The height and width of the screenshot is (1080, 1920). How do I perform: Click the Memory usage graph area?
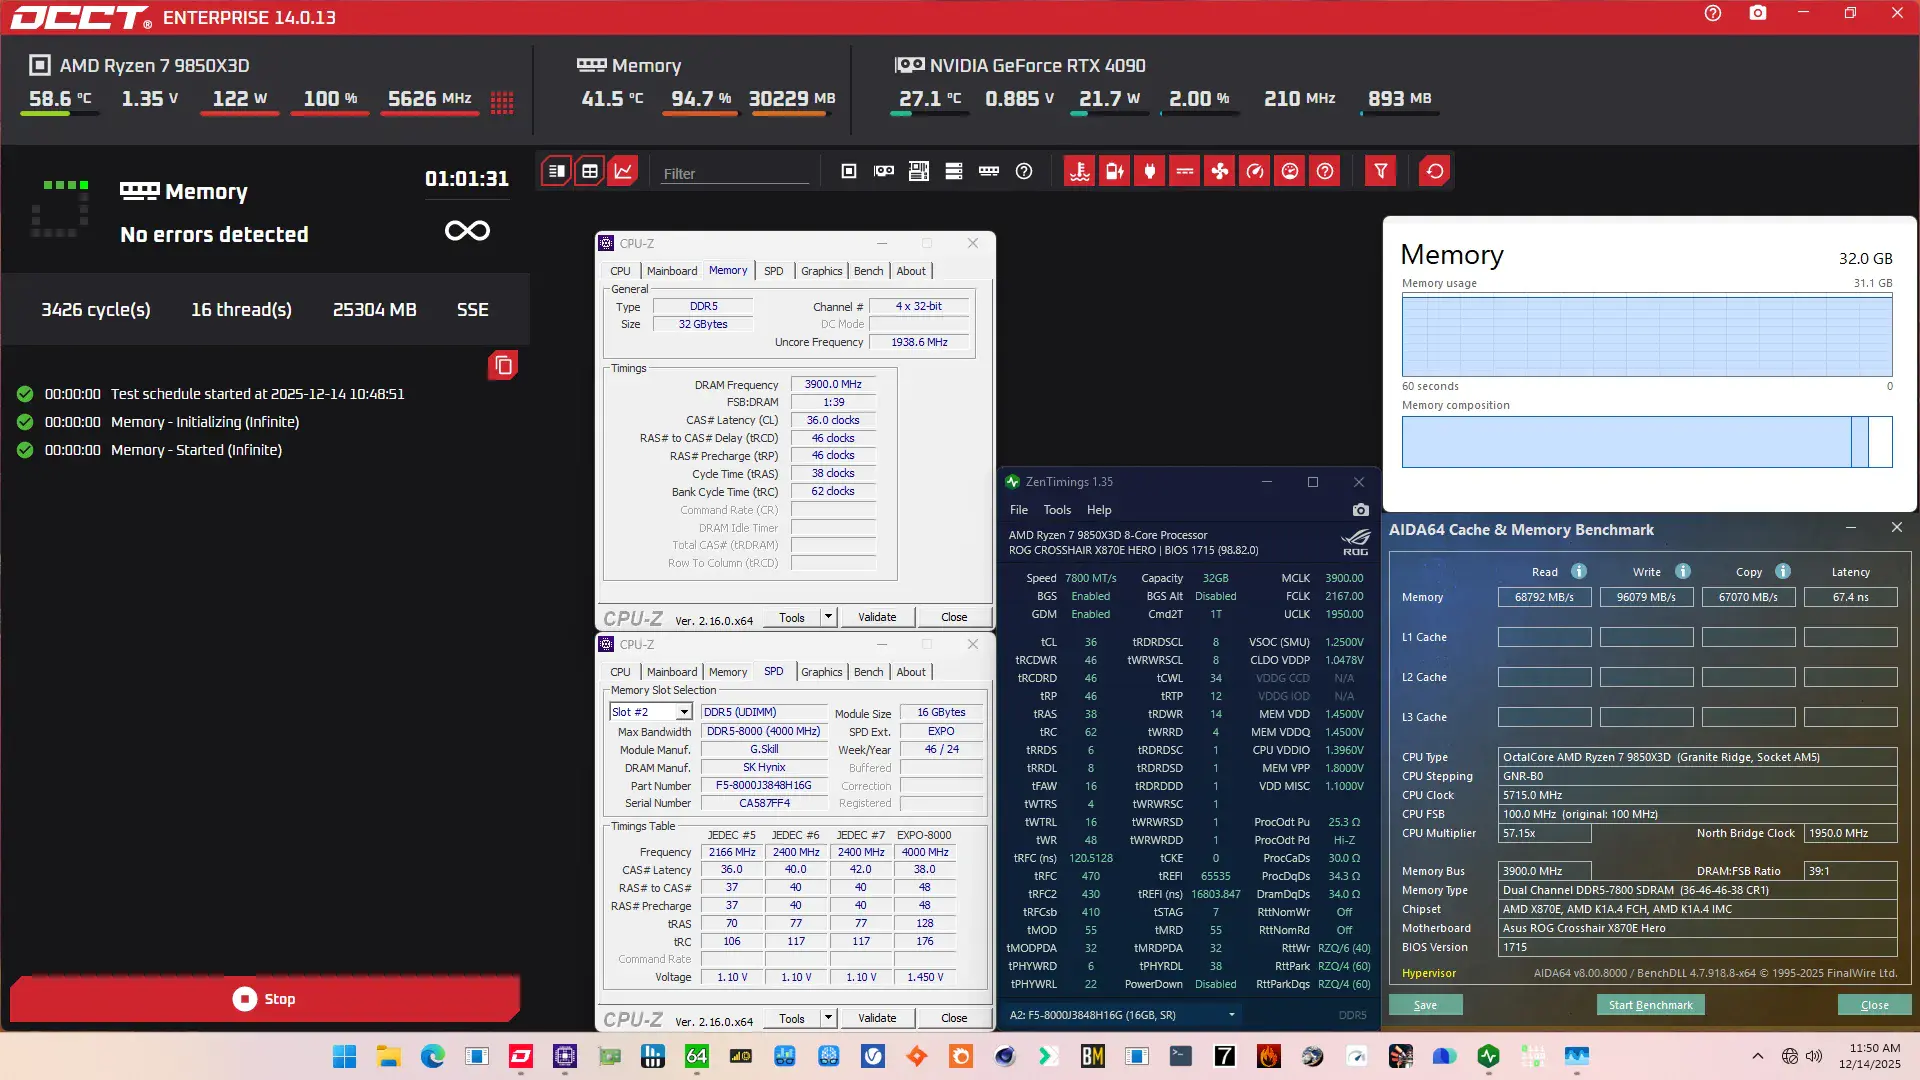click(1646, 336)
